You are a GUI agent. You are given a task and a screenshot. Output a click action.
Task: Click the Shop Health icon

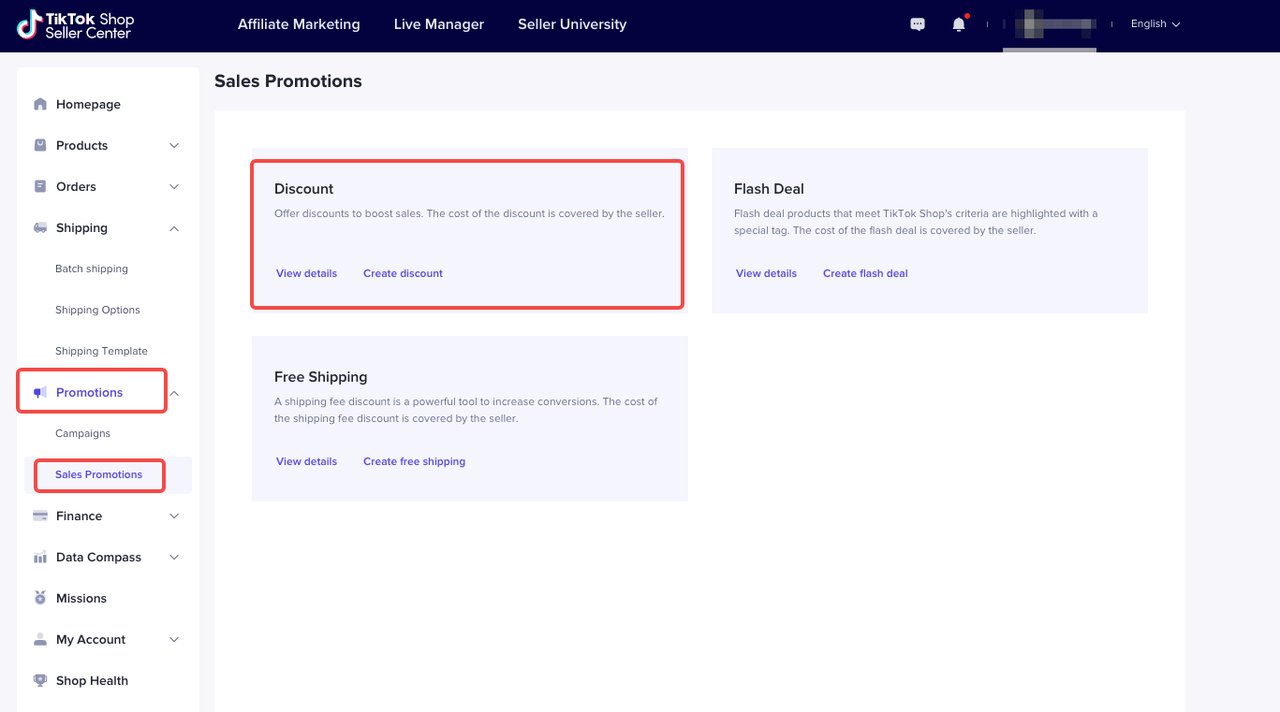40,680
